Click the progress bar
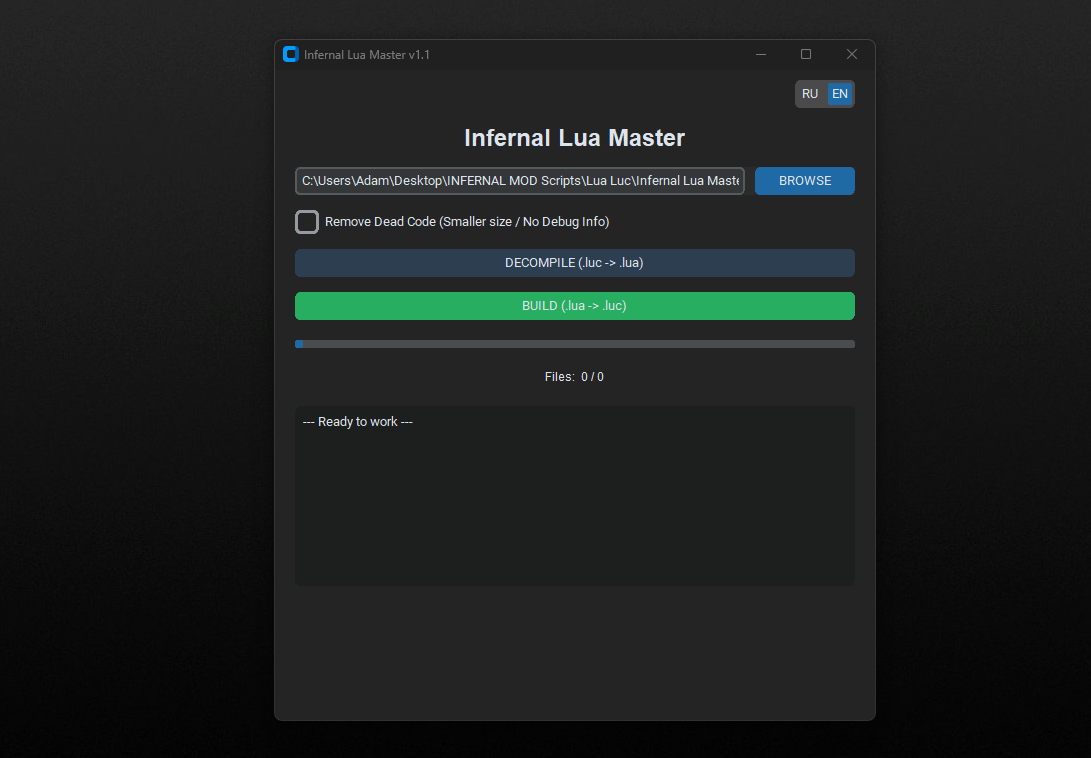The width and height of the screenshot is (1091, 758). point(575,344)
